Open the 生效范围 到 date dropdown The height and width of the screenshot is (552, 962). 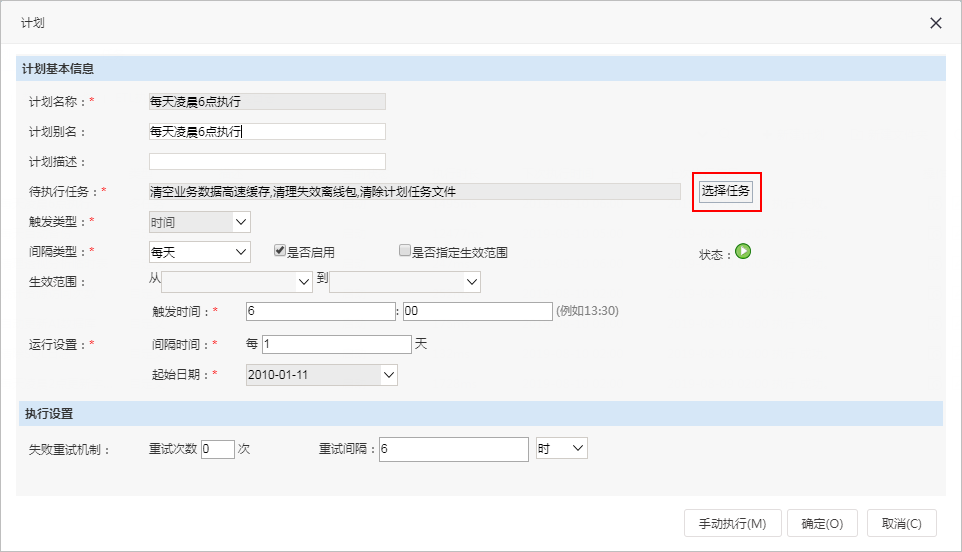405,282
